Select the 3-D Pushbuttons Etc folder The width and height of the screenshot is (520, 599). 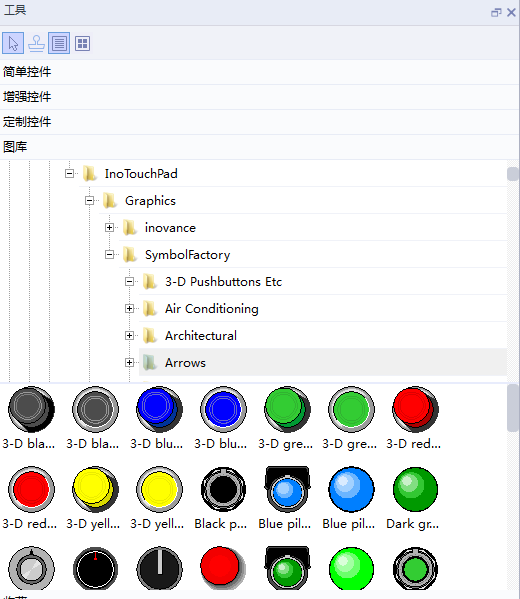coord(224,282)
